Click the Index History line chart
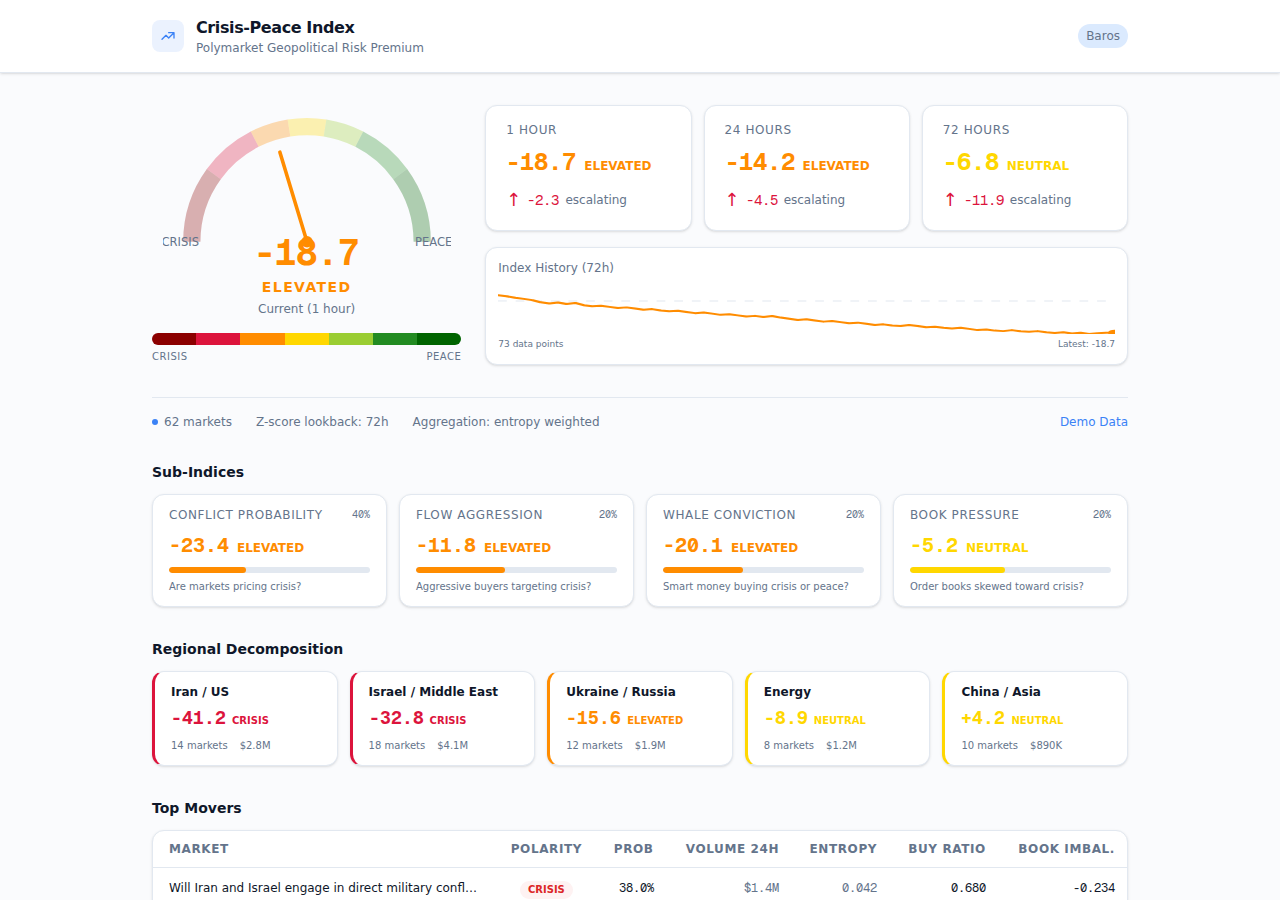This screenshot has width=1280, height=900. [x=806, y=314]
